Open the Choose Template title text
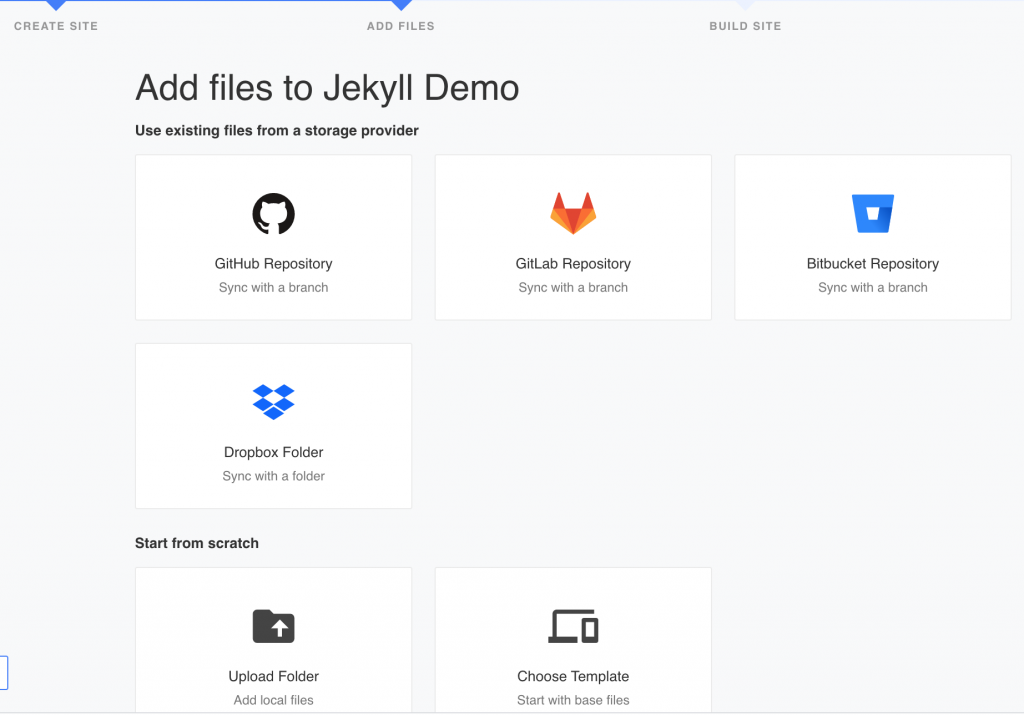Screen dimensions: 1024x715 click(573, 676)
